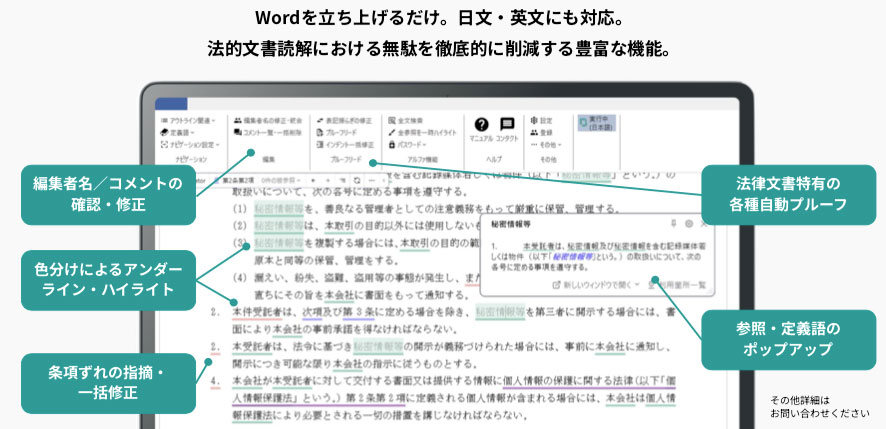Click highlighted 秘密情報等 in item (1)

[279, 210]
